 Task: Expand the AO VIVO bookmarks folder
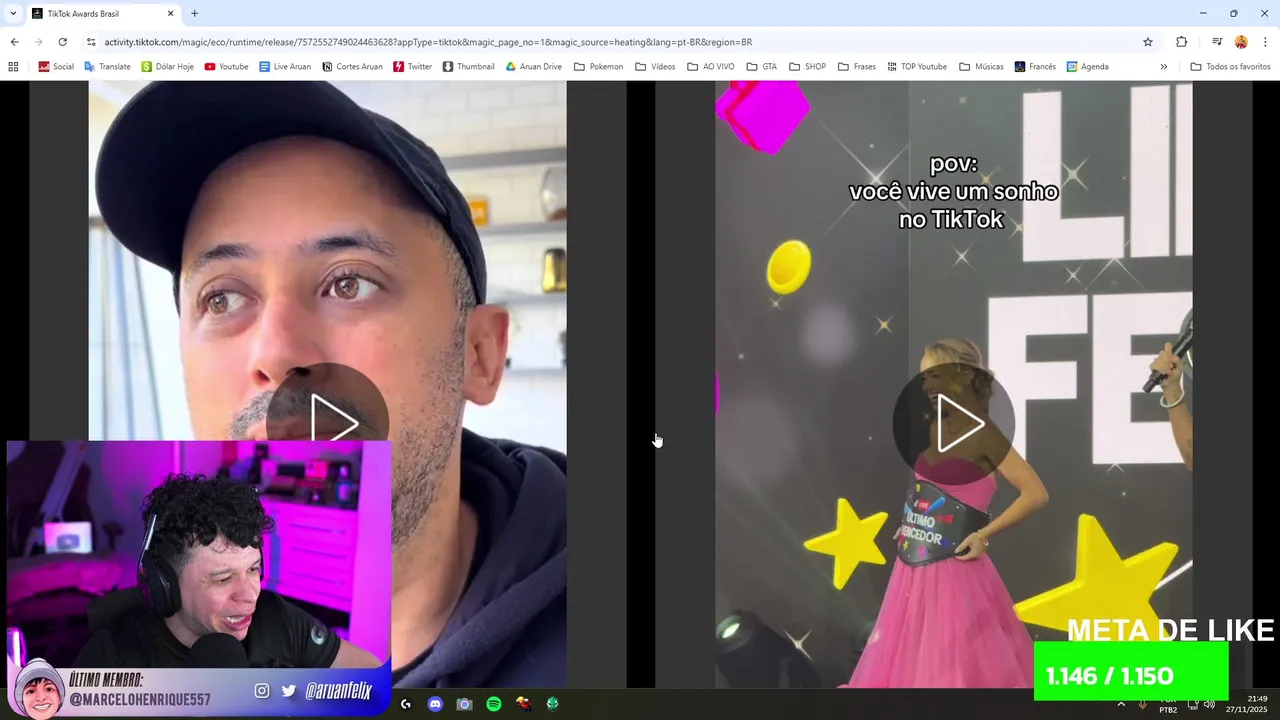pos(710,67)
